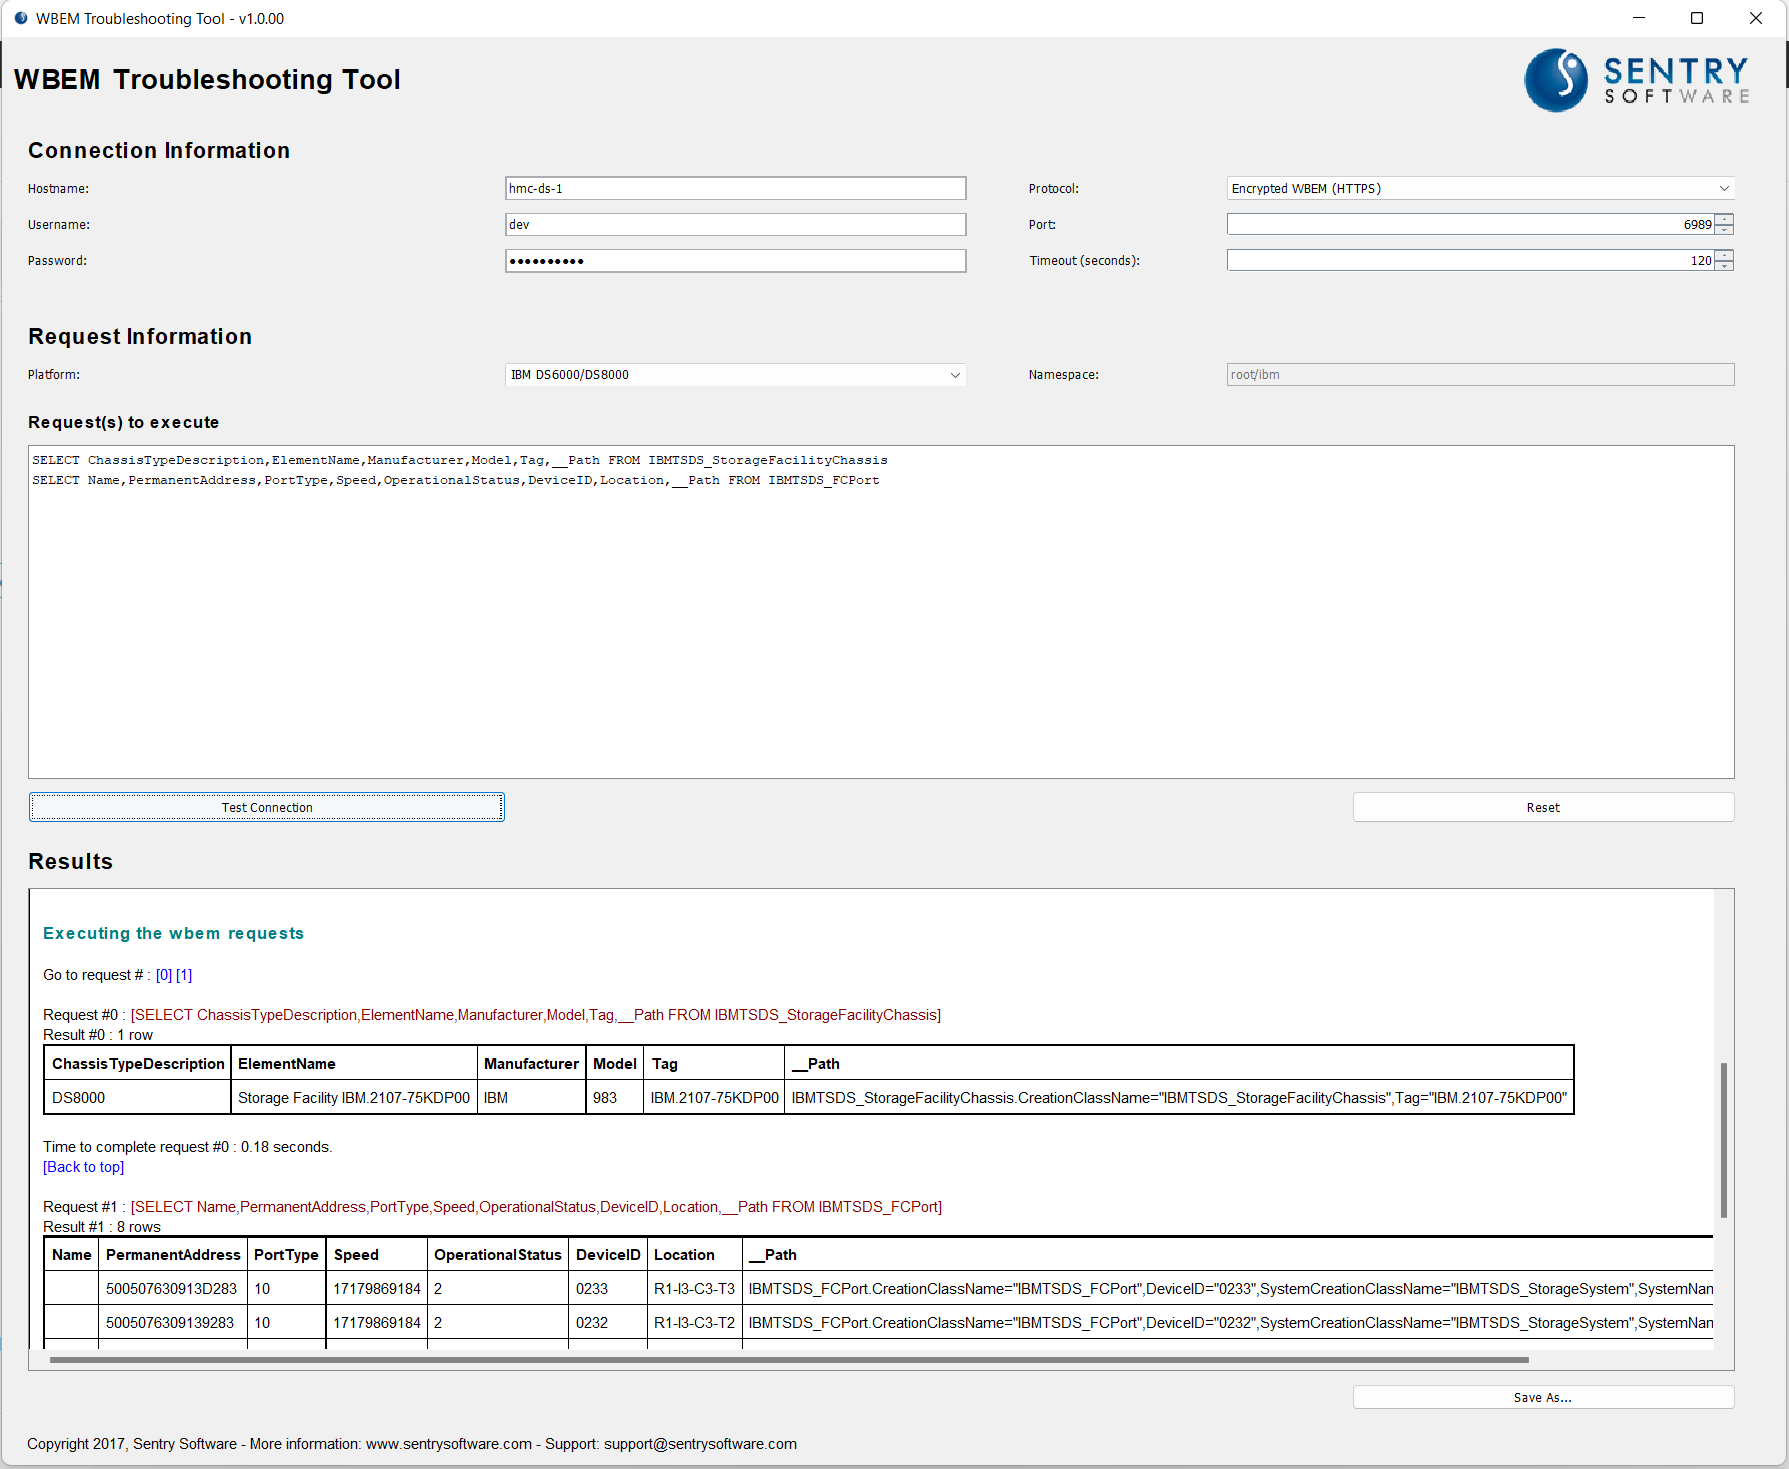
Task: Click PermanentAddress 5005076309139283 cell
Action: pyautogui.click(x=173, y=1323)
